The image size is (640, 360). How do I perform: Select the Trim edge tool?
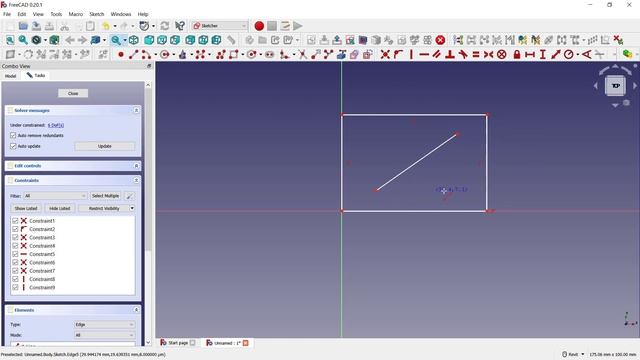click(302, 54)
